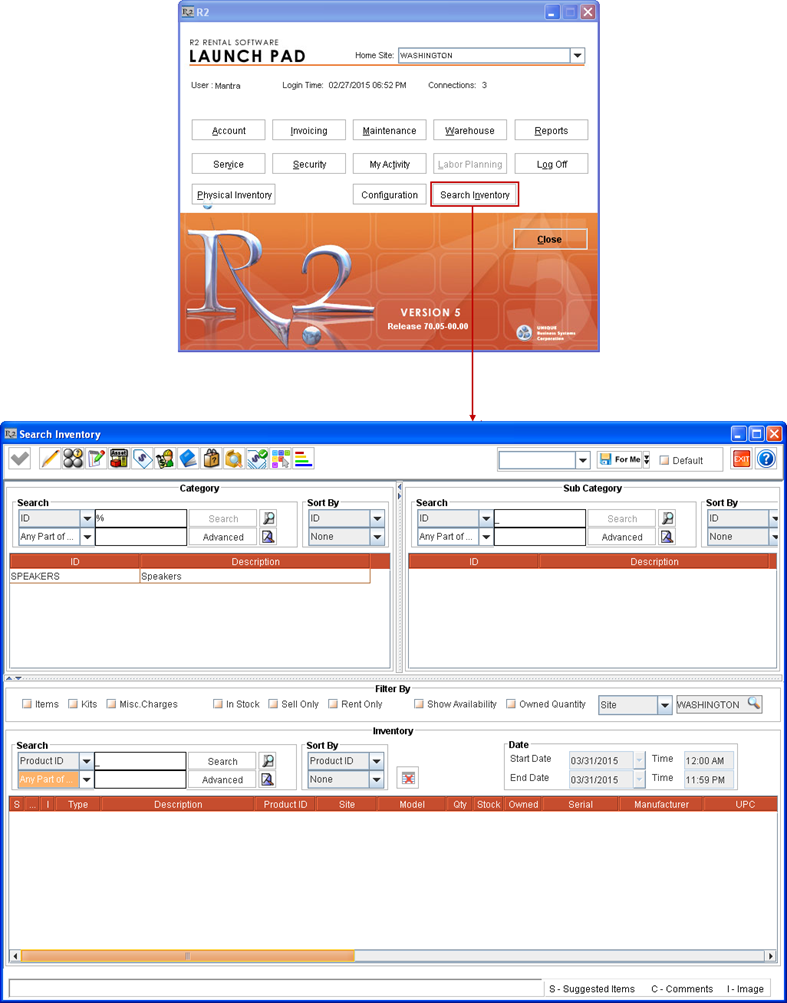Open the Inventory Sort By Product ID dropdown

coord(376,761)
